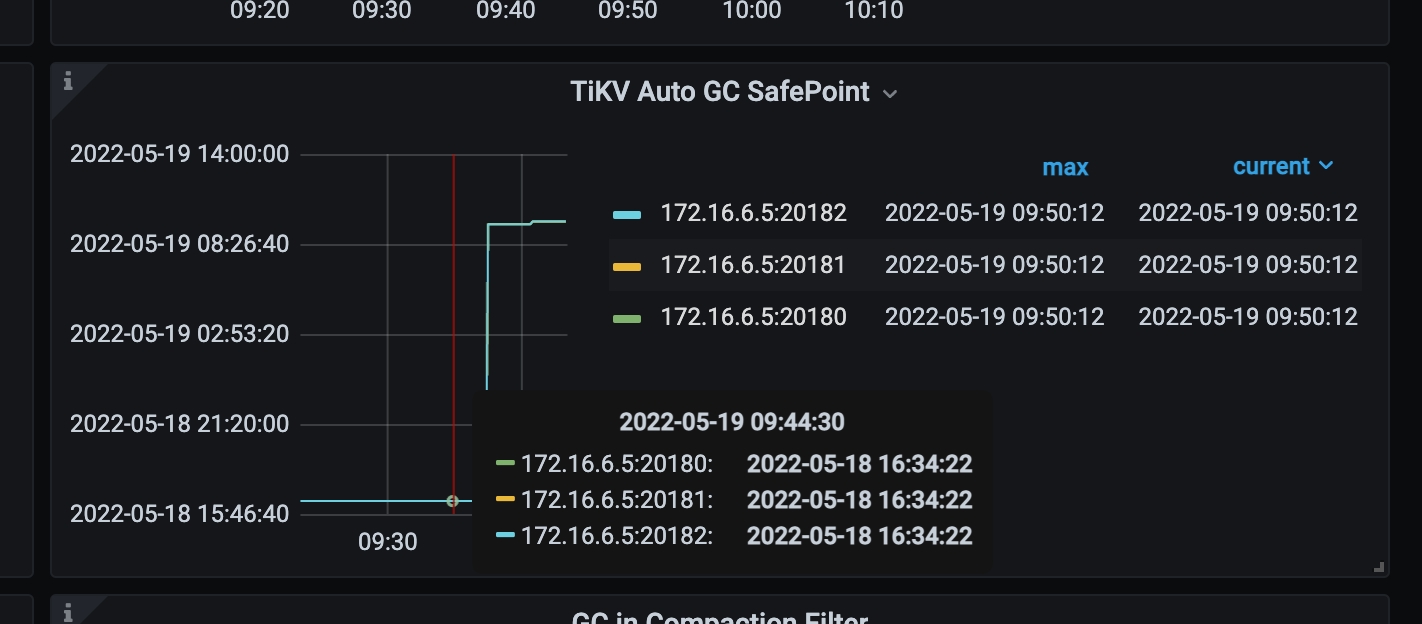Viewport: 1422px width, 624px height.
Task: Toggle visibility of series 172.16.6.5:20182 in legend
Action: tap(753, 213)
